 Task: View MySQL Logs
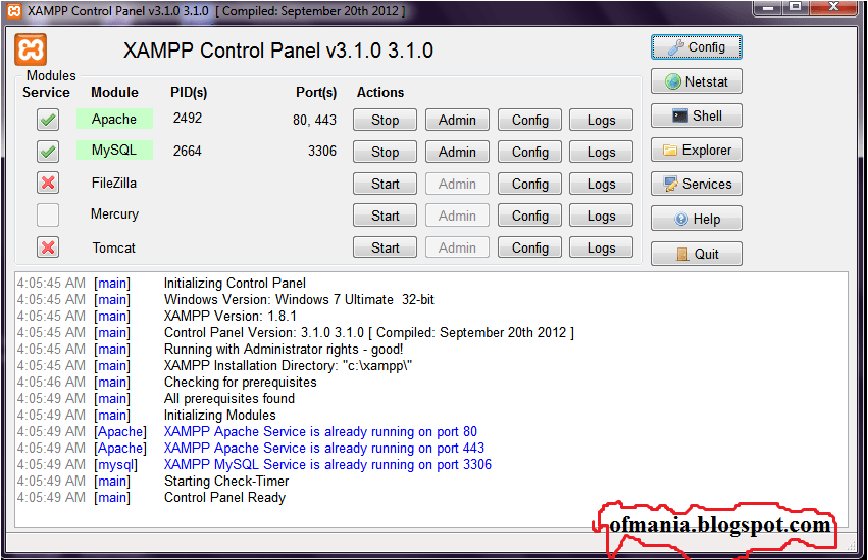(601, 152)
